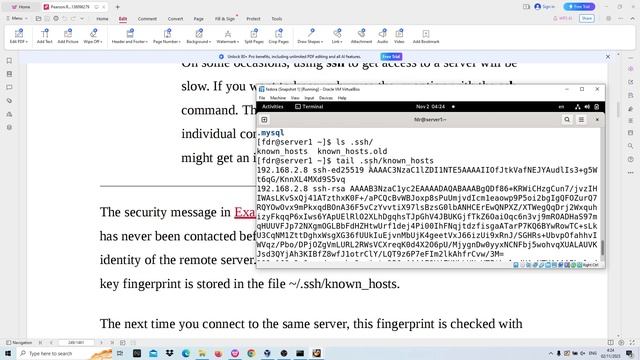Click the Free Trial button in banner

[x=391, y=57]
